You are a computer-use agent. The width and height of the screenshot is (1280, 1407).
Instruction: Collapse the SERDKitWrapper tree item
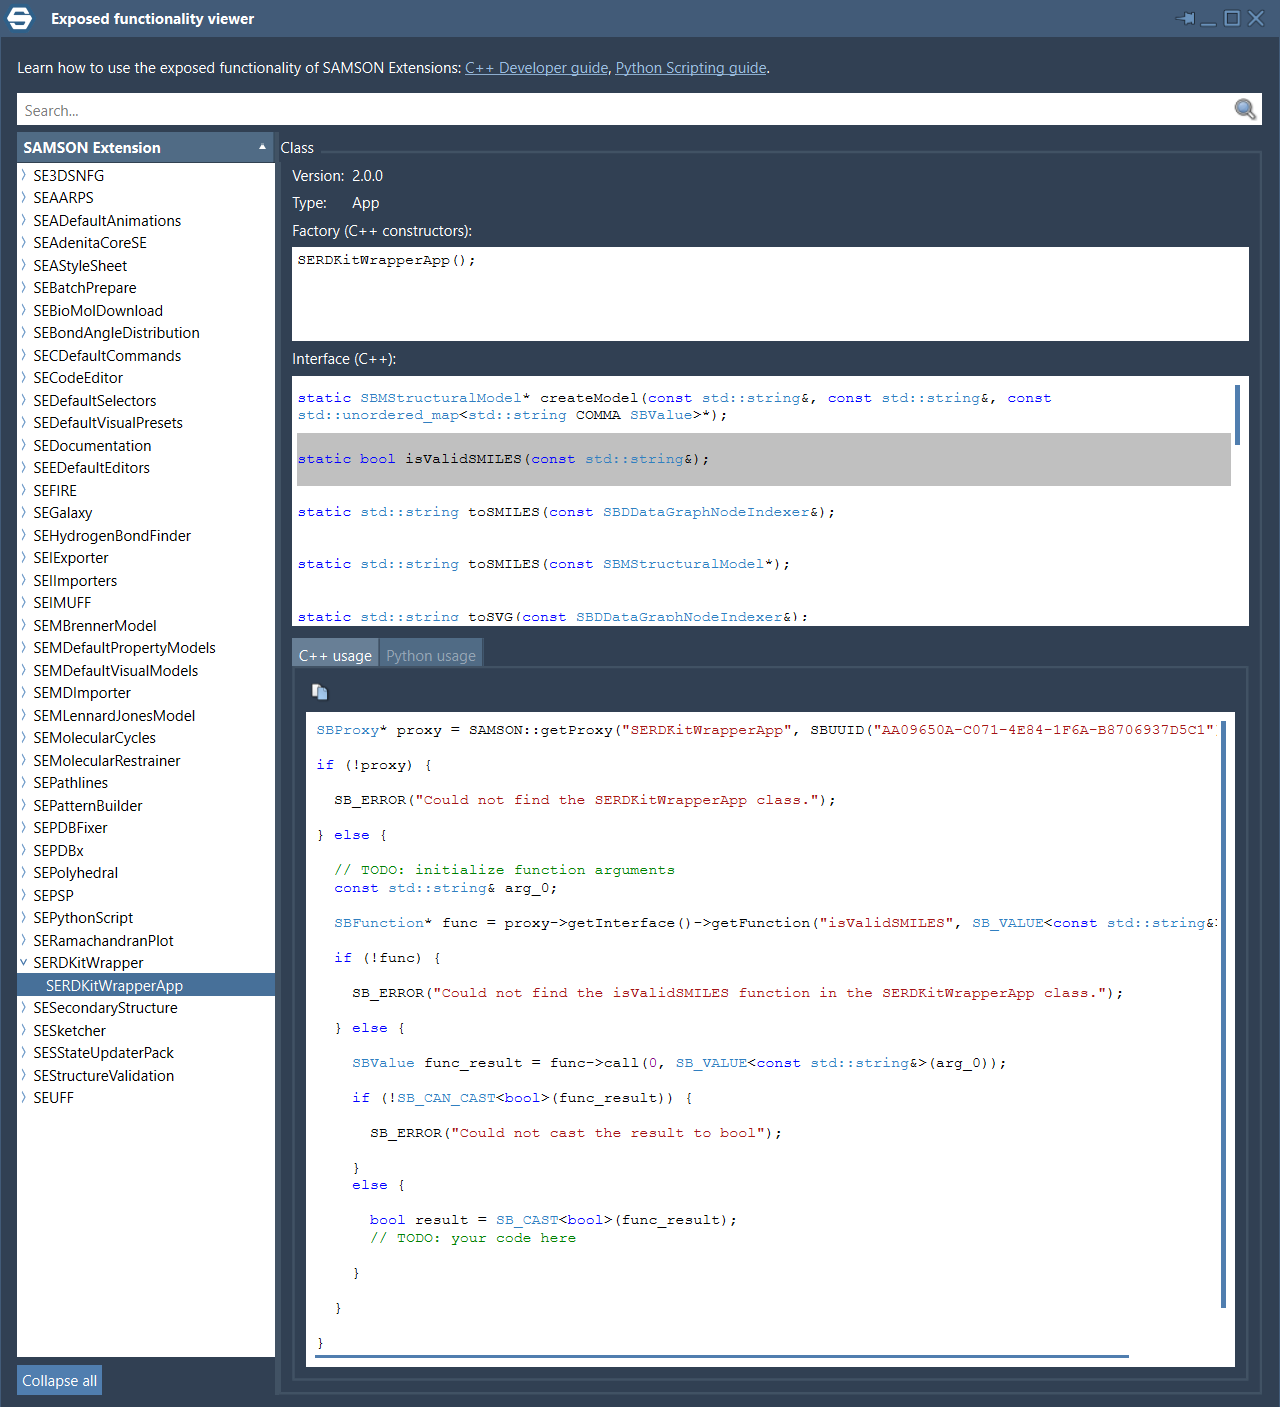24,962
